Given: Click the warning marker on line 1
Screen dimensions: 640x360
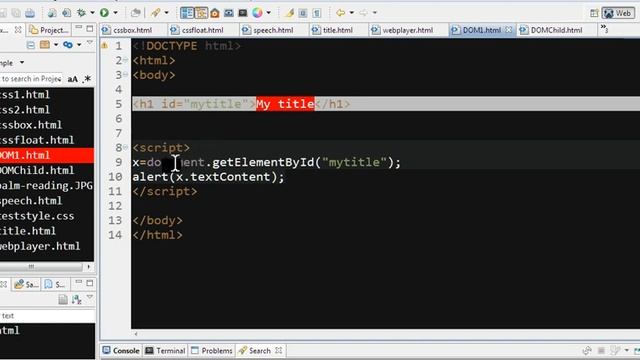Looking at the screenshot, I should pos(104,45).
